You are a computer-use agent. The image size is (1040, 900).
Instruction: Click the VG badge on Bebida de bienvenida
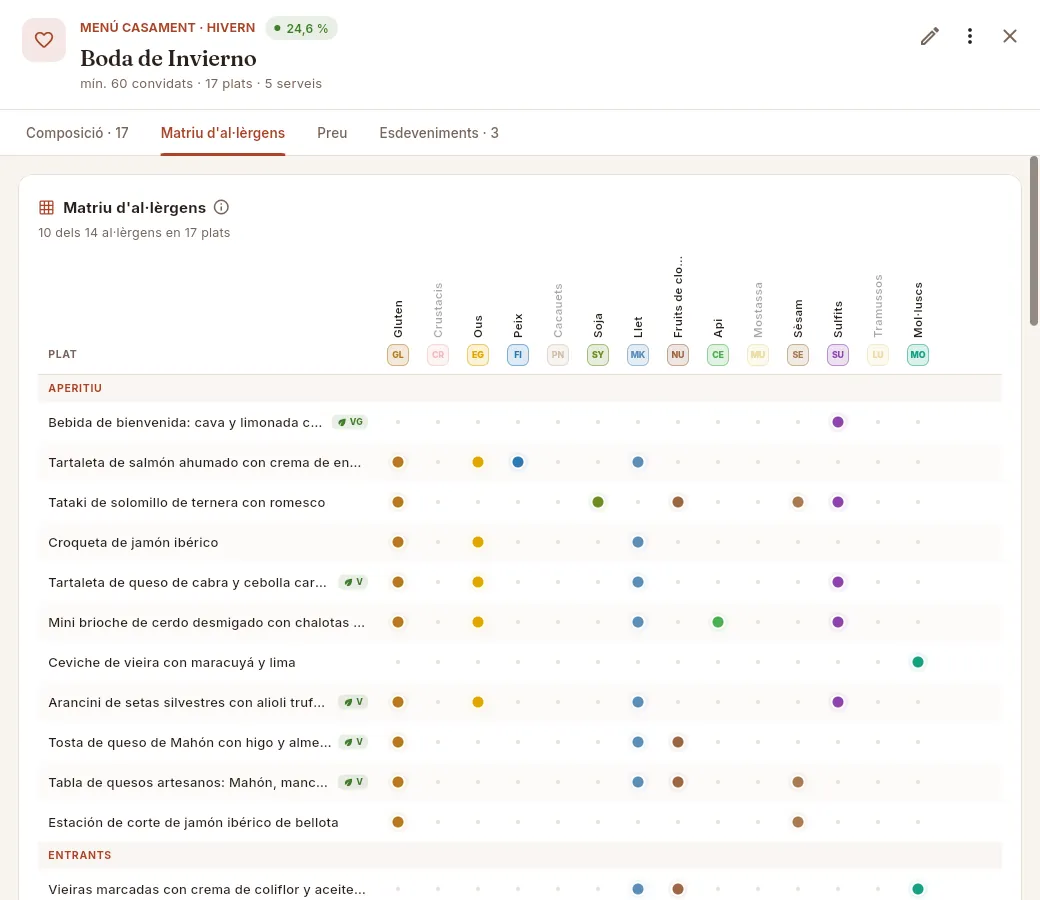click(x=350, y=422)
